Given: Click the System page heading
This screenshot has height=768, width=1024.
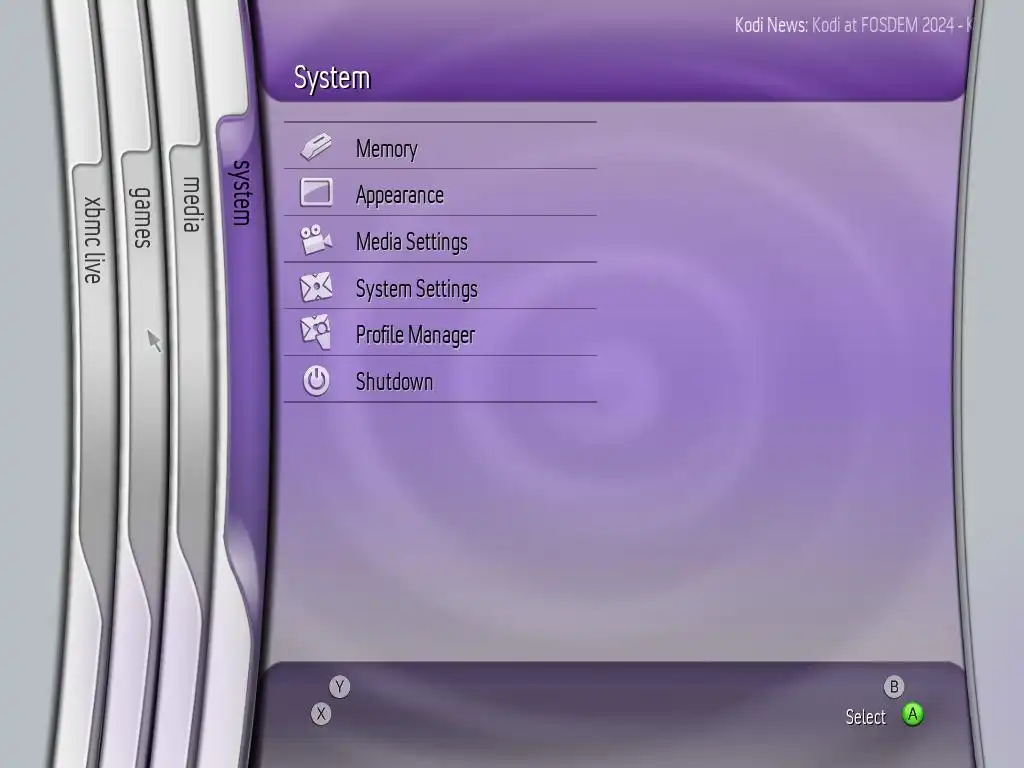Looking at the screenshot, I should 332,78.
